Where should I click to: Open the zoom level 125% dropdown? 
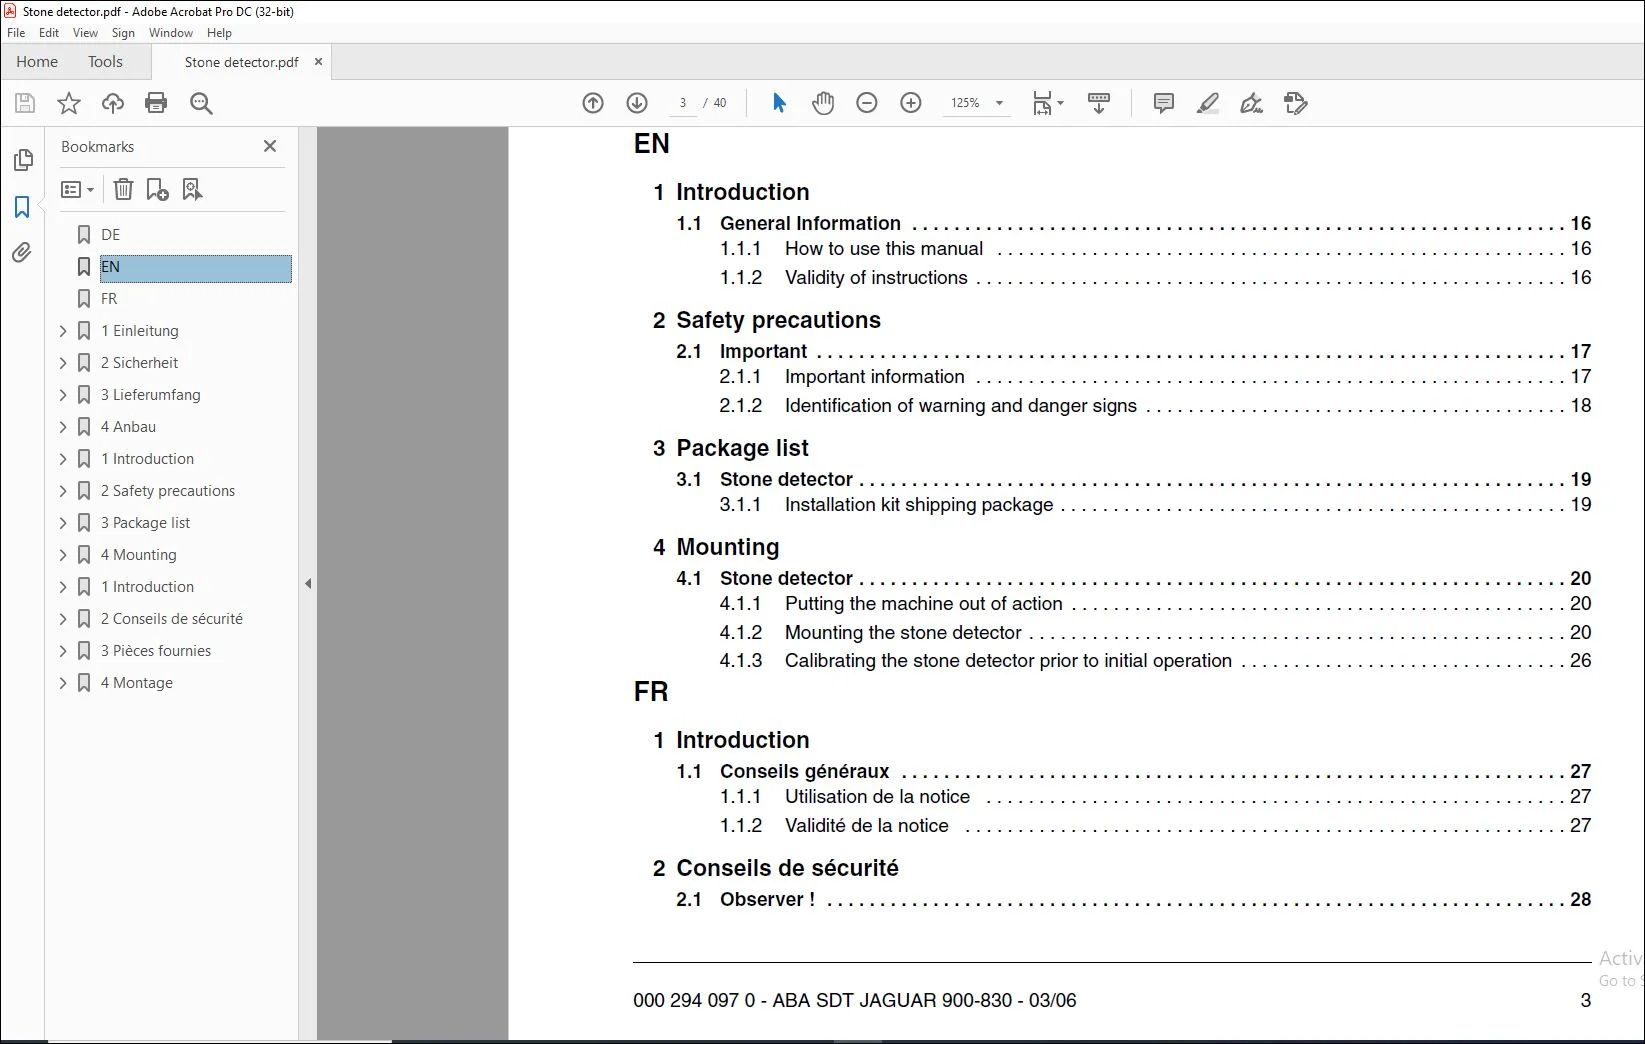point(999,103)
